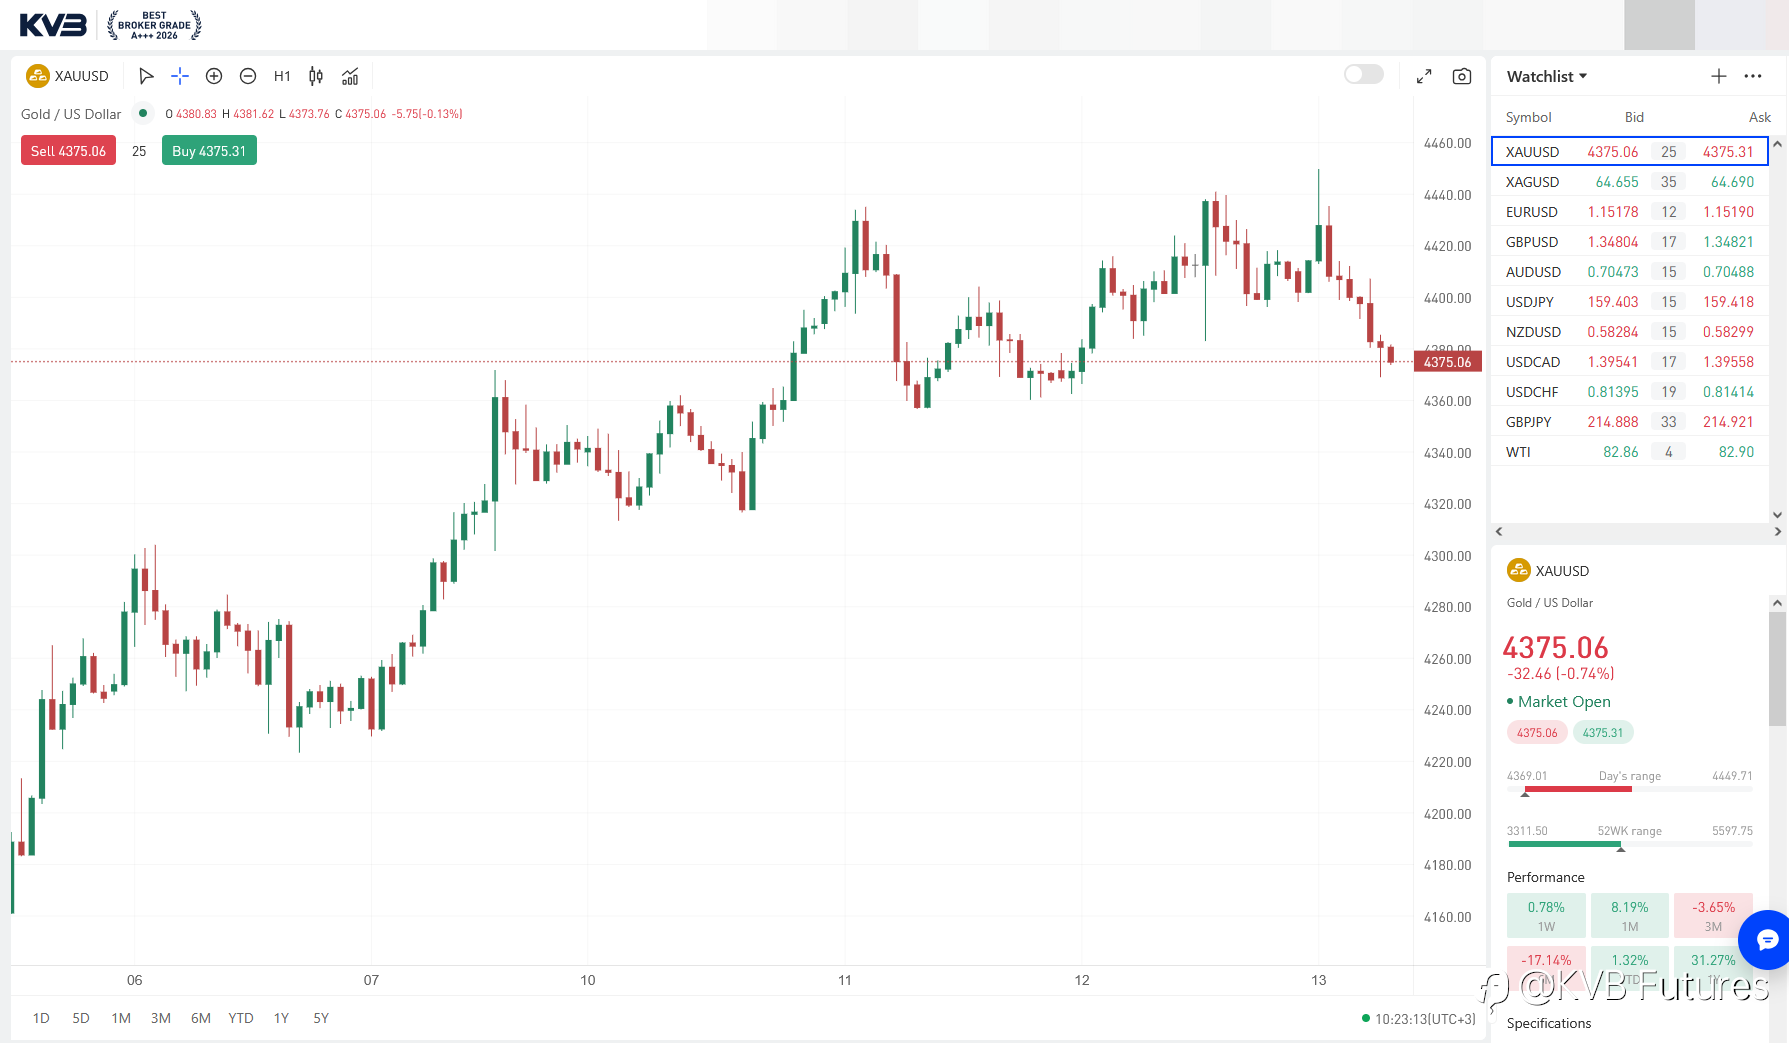Open the watchlist more options menu
The width and height of the screenshot is (1789, 1043).
click(1753, 76)
